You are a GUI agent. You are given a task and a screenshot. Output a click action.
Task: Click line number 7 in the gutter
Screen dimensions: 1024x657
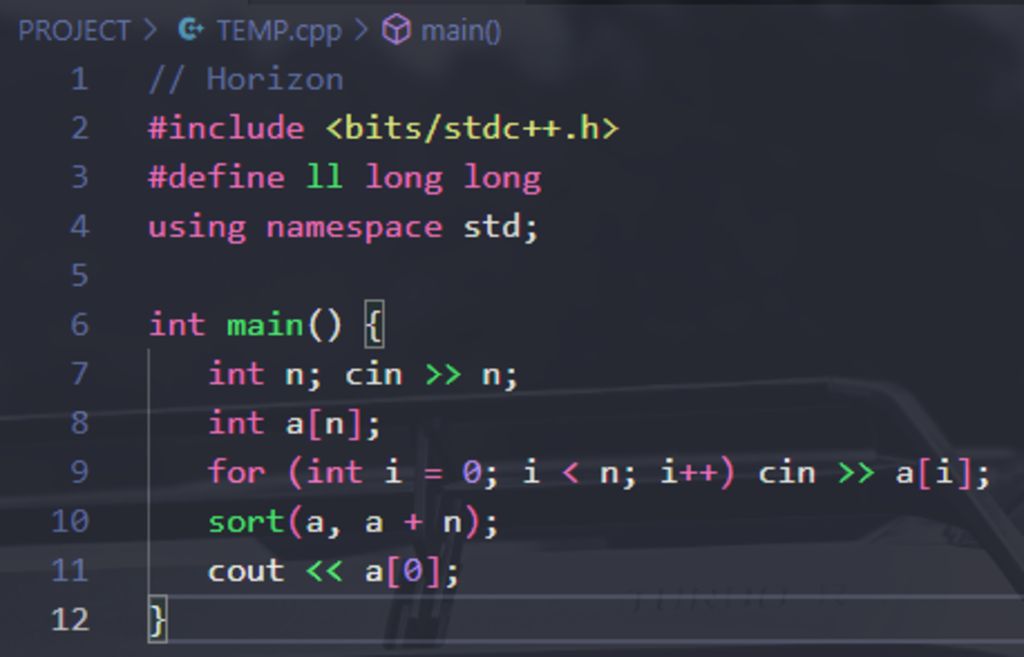(x=80, y=374)
